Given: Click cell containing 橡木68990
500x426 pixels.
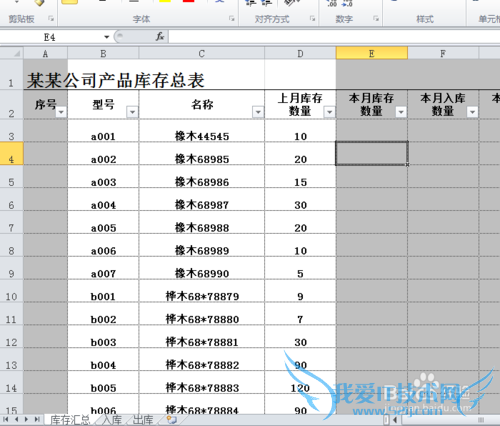Looking at the screenshot, I should 202,268.
